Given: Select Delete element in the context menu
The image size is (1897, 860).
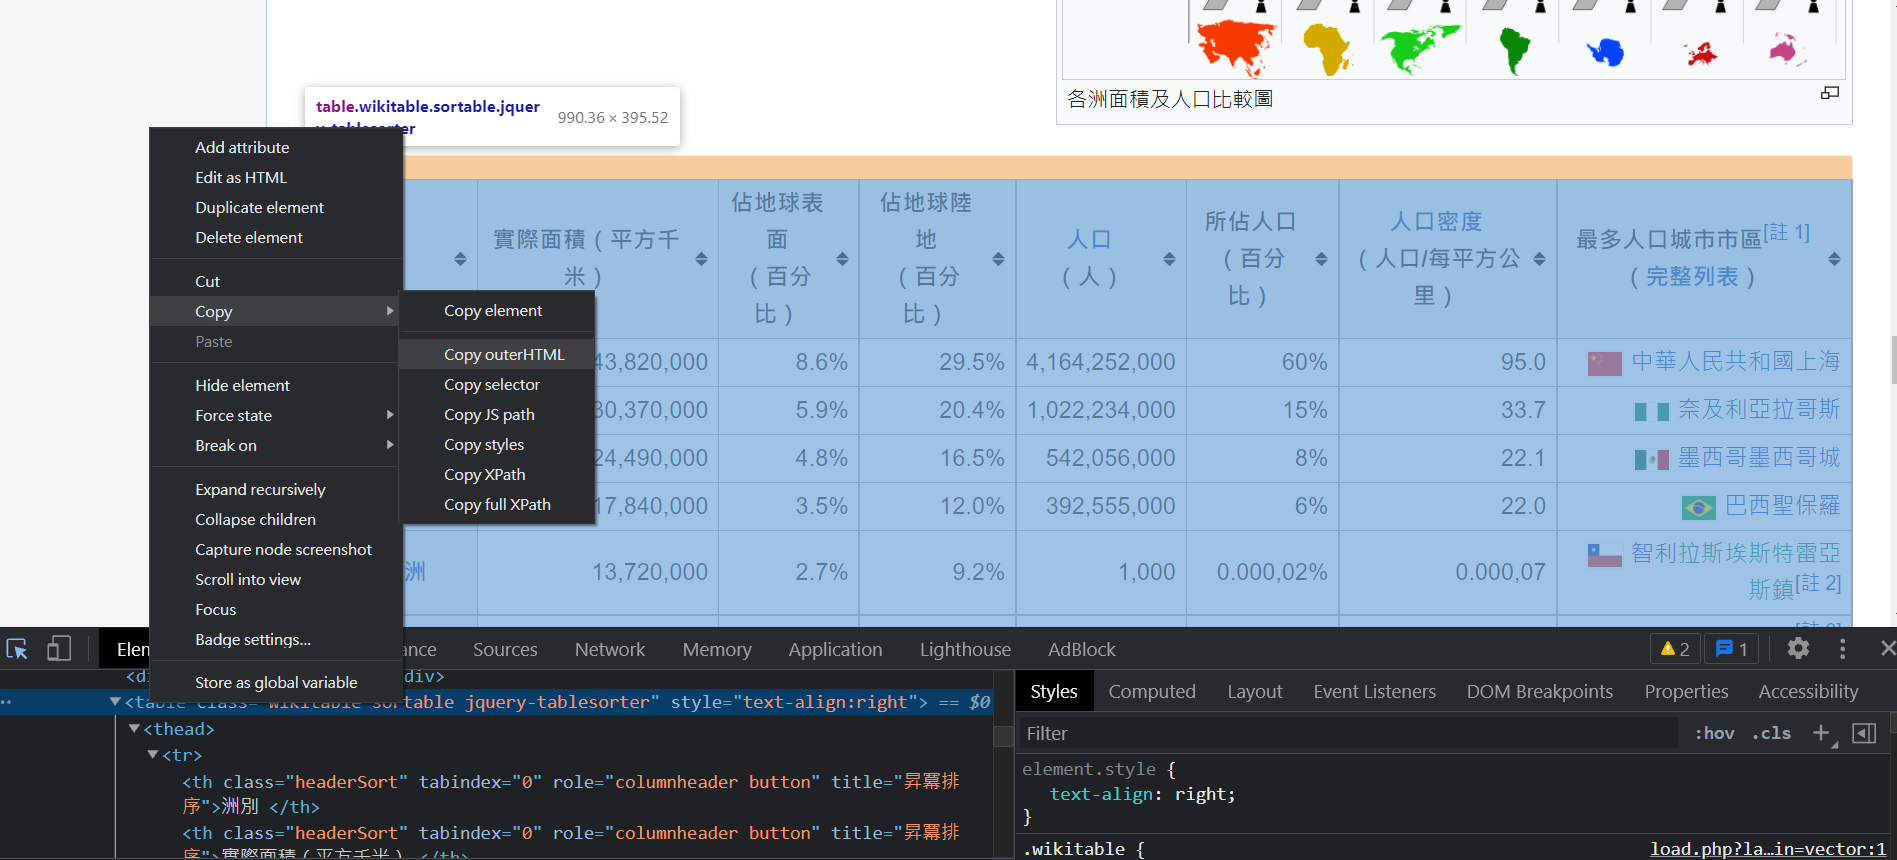Looking at the screenshot, I should (249, 237).
